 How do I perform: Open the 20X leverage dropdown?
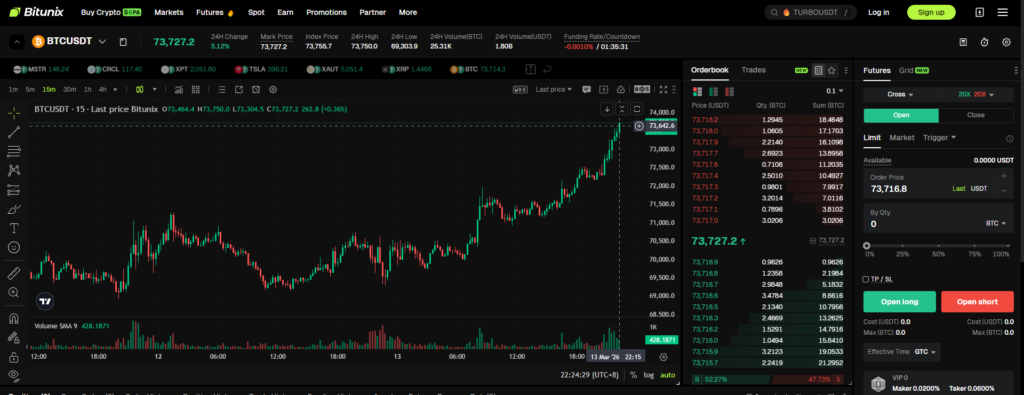coord(976,95)
